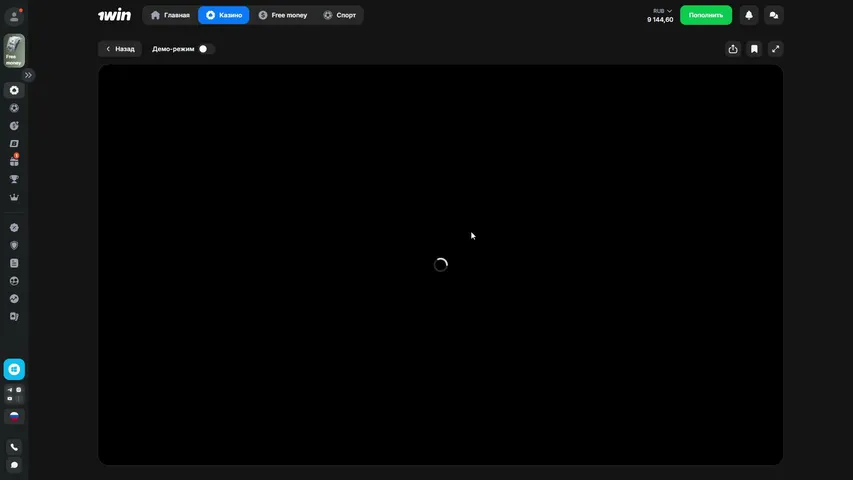Open the chart statistics icon in sidebar
The height and width of the screenshot is (480, 853).
click(14, 299)
